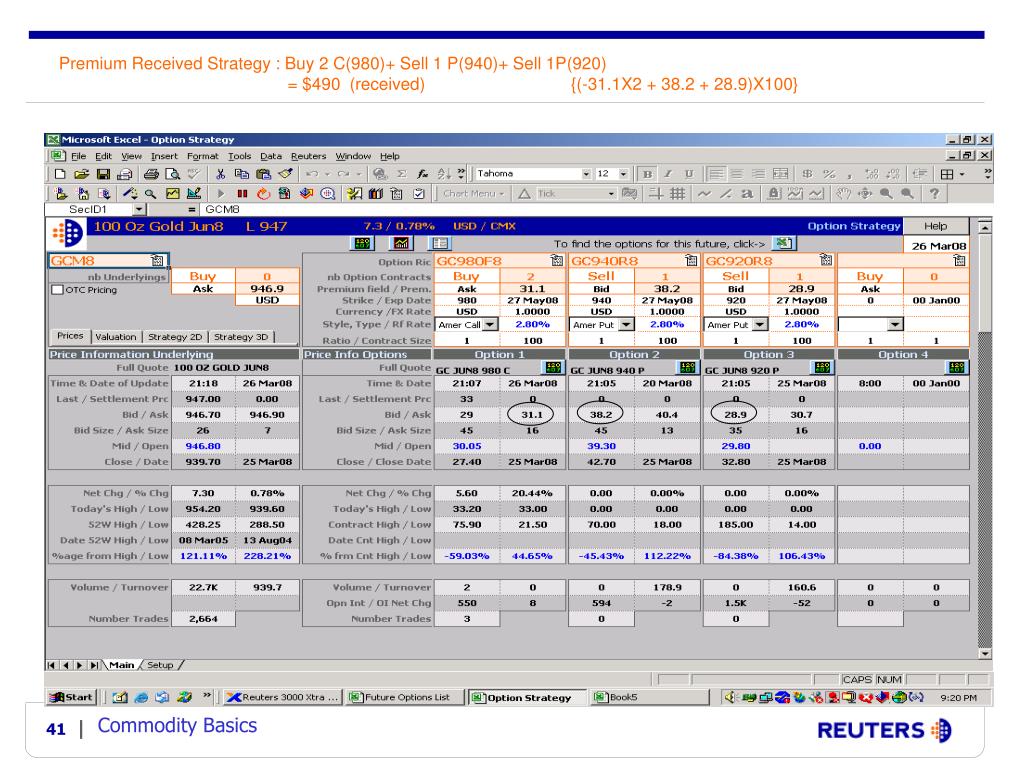Toggle Align Left in the toolbar

pyautogui.click(x=716, y=174)
